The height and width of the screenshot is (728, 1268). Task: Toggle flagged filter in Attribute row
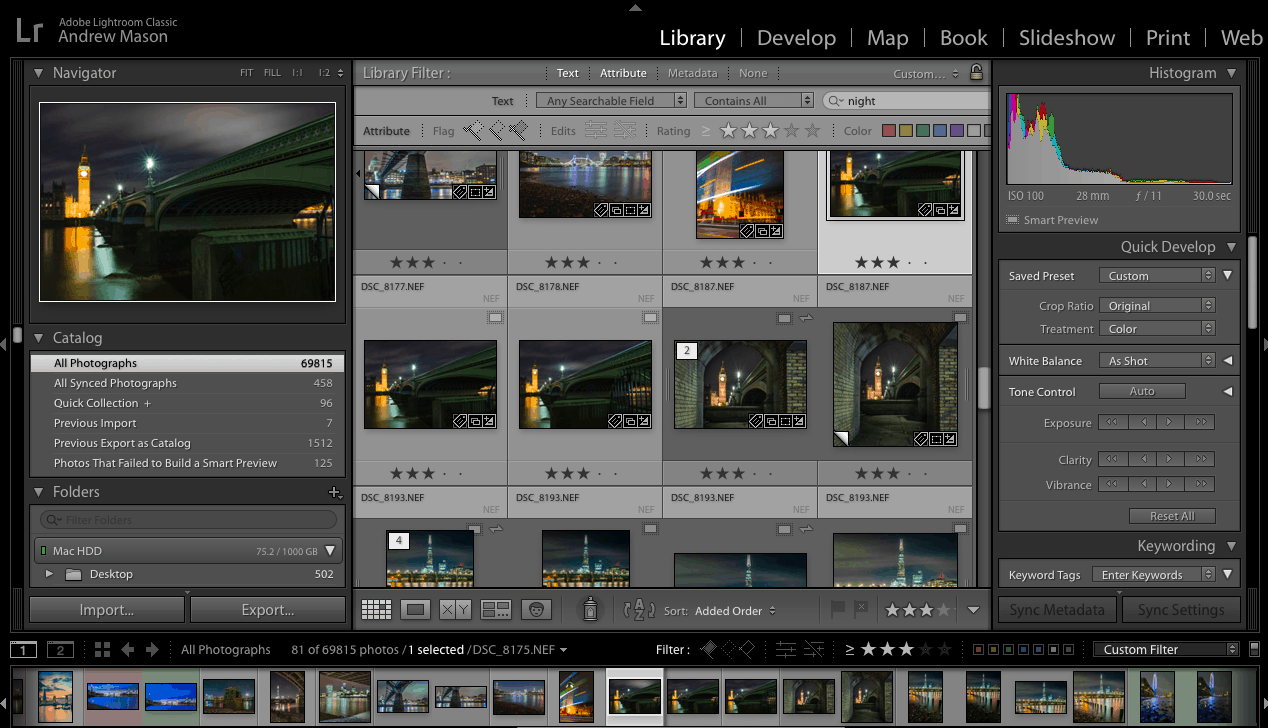(474, 130)
